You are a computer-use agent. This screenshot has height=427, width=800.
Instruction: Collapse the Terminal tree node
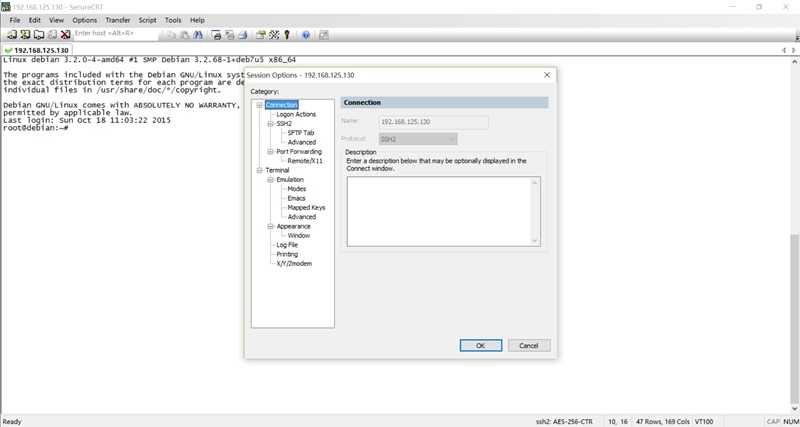point(259,170)
